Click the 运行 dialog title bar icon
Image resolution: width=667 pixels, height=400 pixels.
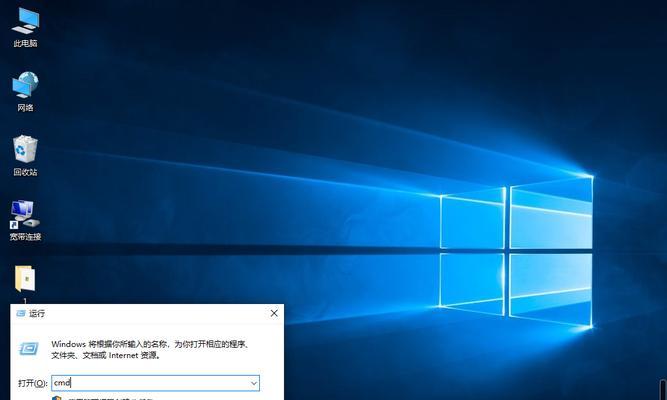[20, 314]
